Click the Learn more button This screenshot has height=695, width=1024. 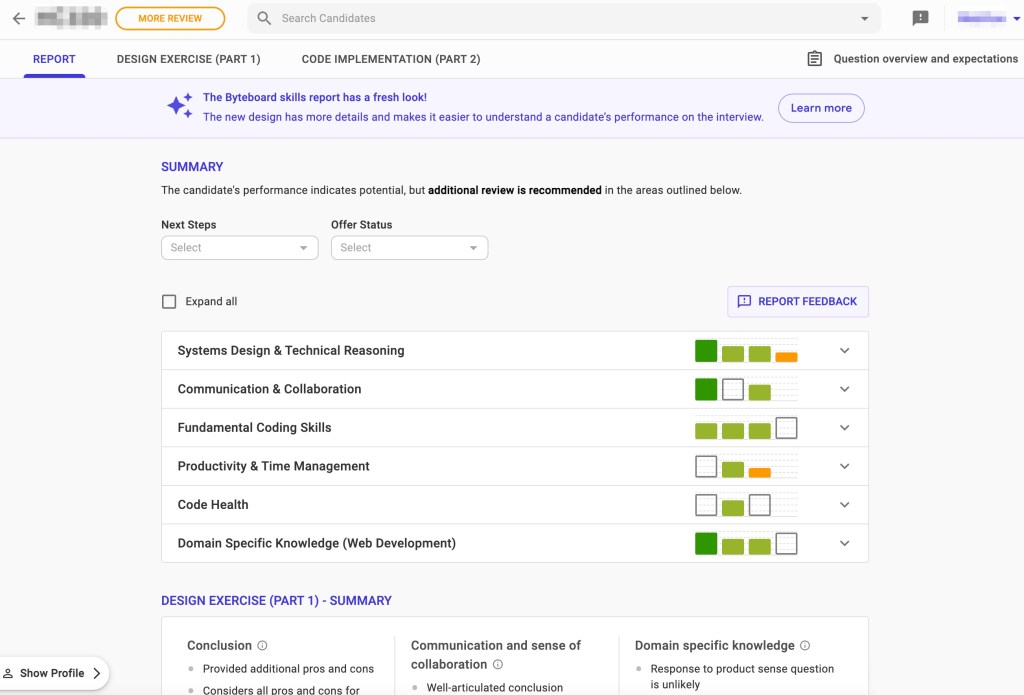pyautogui.click(x=820, y=108)
